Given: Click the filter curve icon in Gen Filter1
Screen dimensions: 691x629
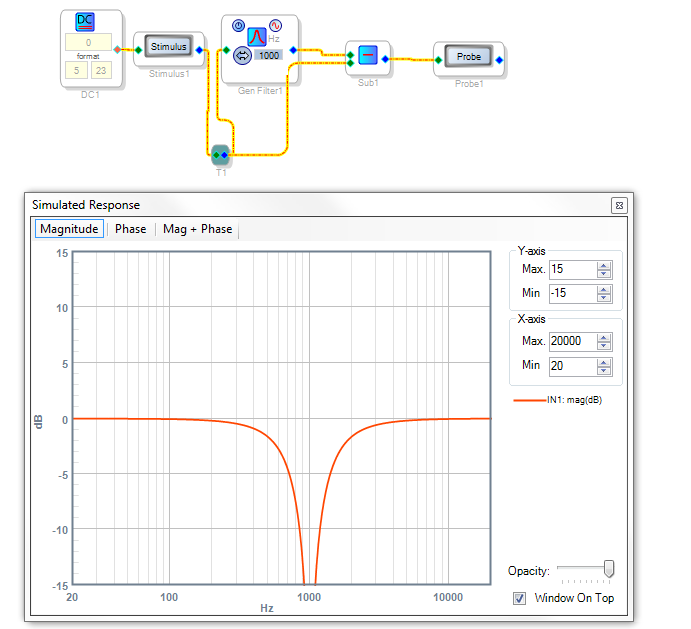Looking at the screenshot, I should (x=256, y=37).
